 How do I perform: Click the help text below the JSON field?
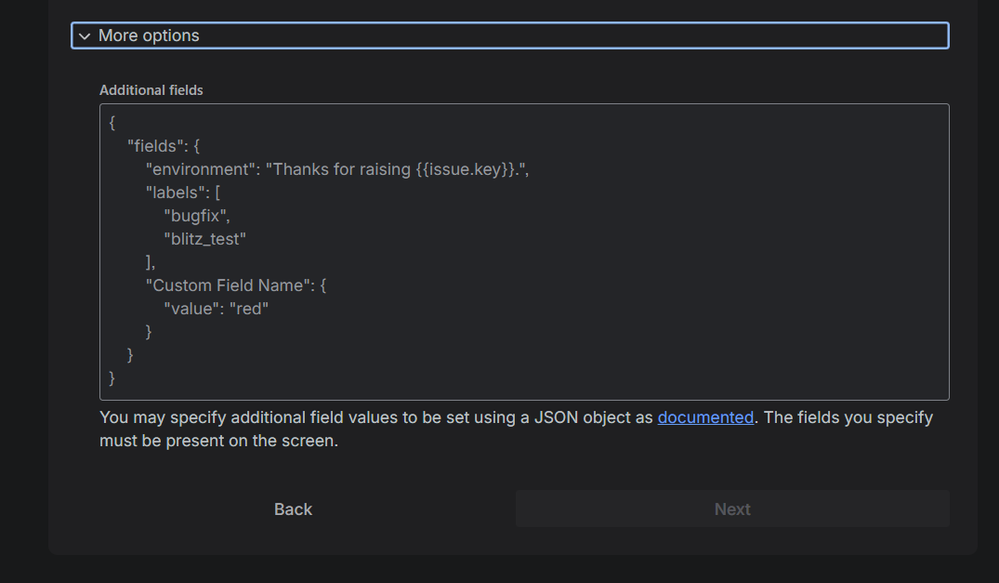[x=400, y=428]
